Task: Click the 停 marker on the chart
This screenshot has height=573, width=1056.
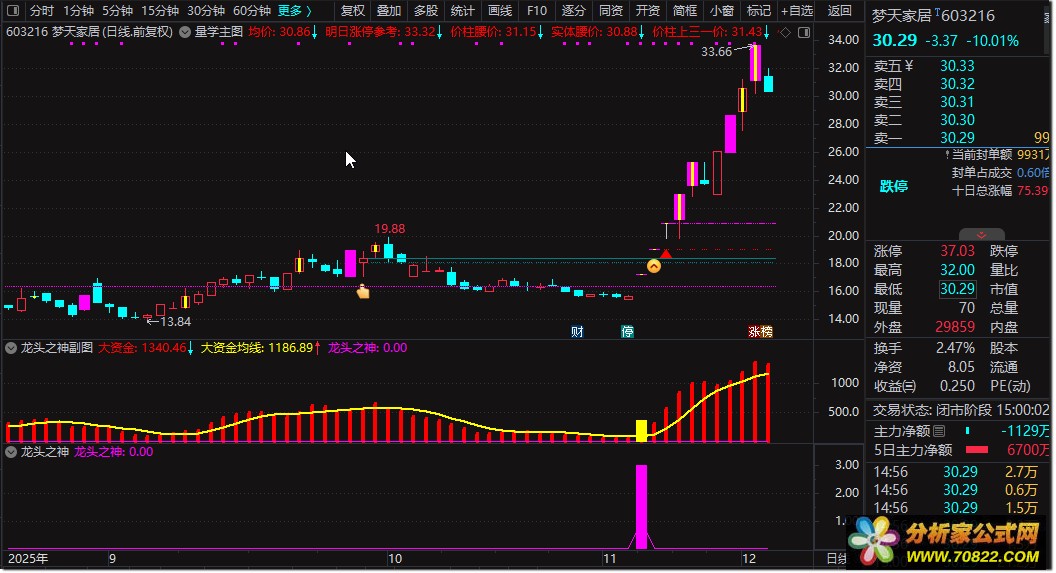Action: point(627,331)
